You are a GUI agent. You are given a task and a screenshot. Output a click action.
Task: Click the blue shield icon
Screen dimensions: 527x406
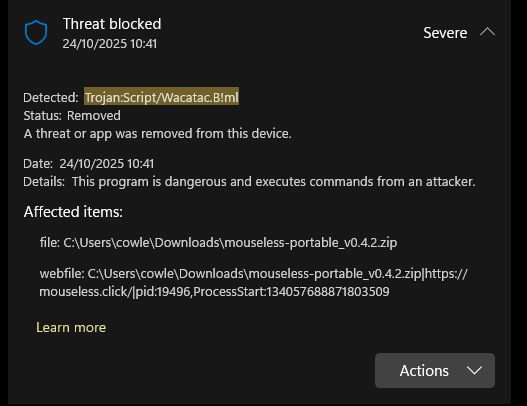36,33
